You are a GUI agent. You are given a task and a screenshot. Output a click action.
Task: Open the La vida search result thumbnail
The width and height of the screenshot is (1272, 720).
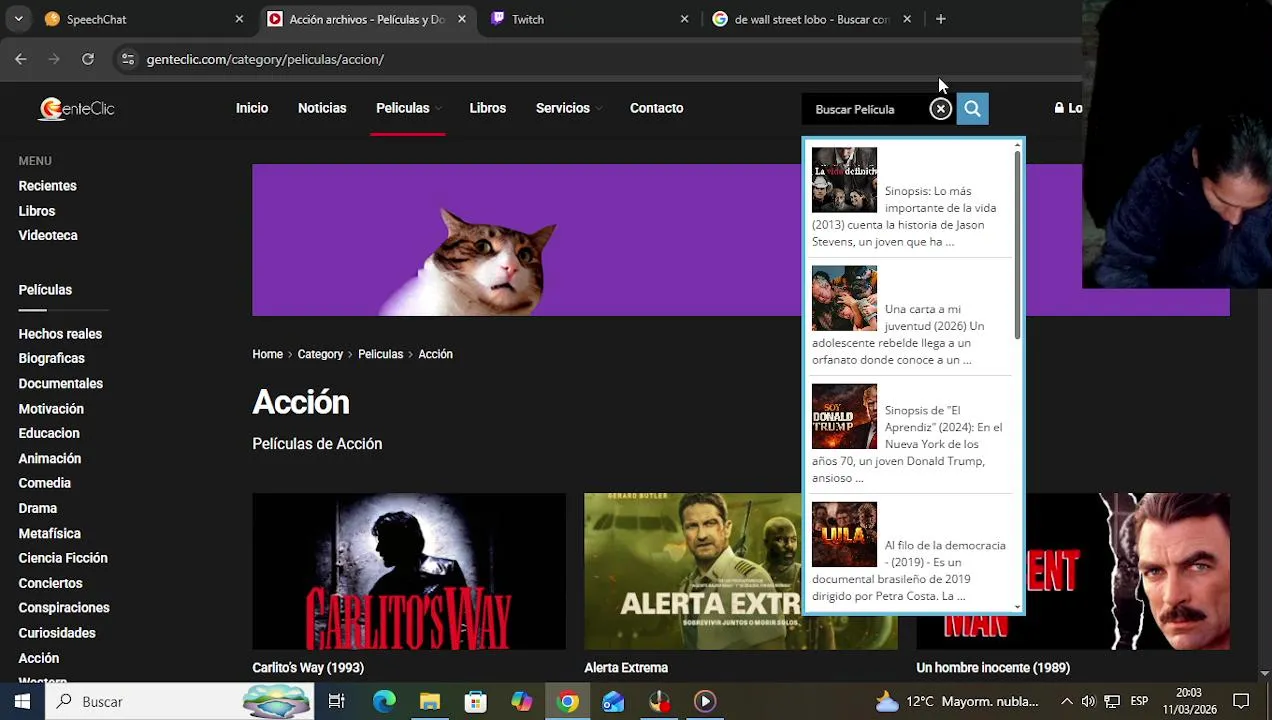pyautogui.click(x=844, y=180)
